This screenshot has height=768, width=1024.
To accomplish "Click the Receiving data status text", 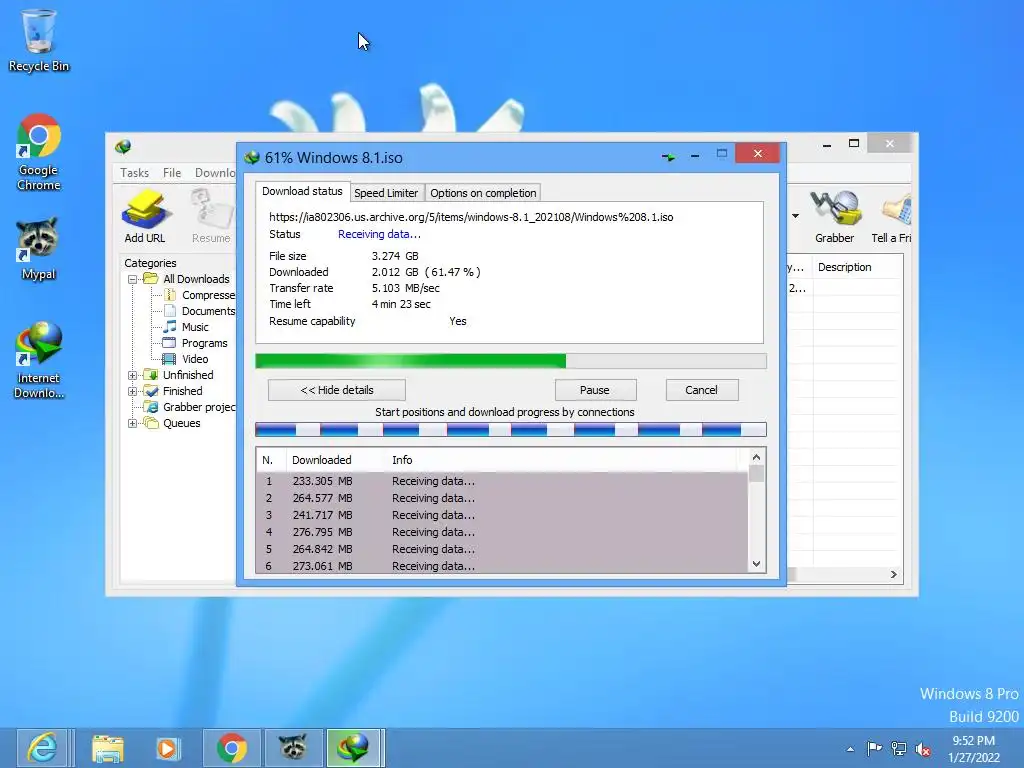I will click(379, 234).
